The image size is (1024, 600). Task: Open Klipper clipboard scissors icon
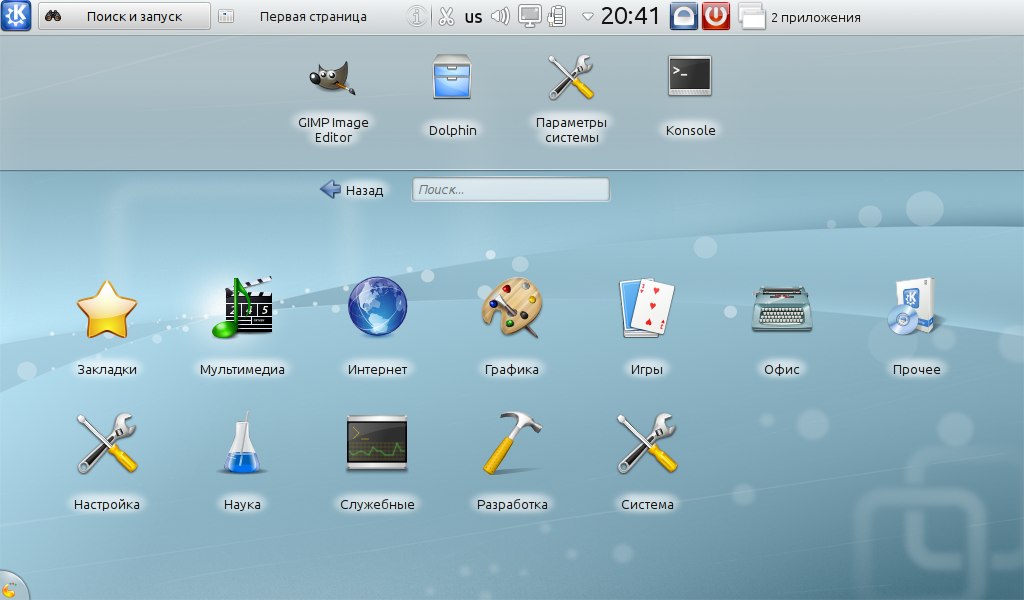(x=446, y=16)
